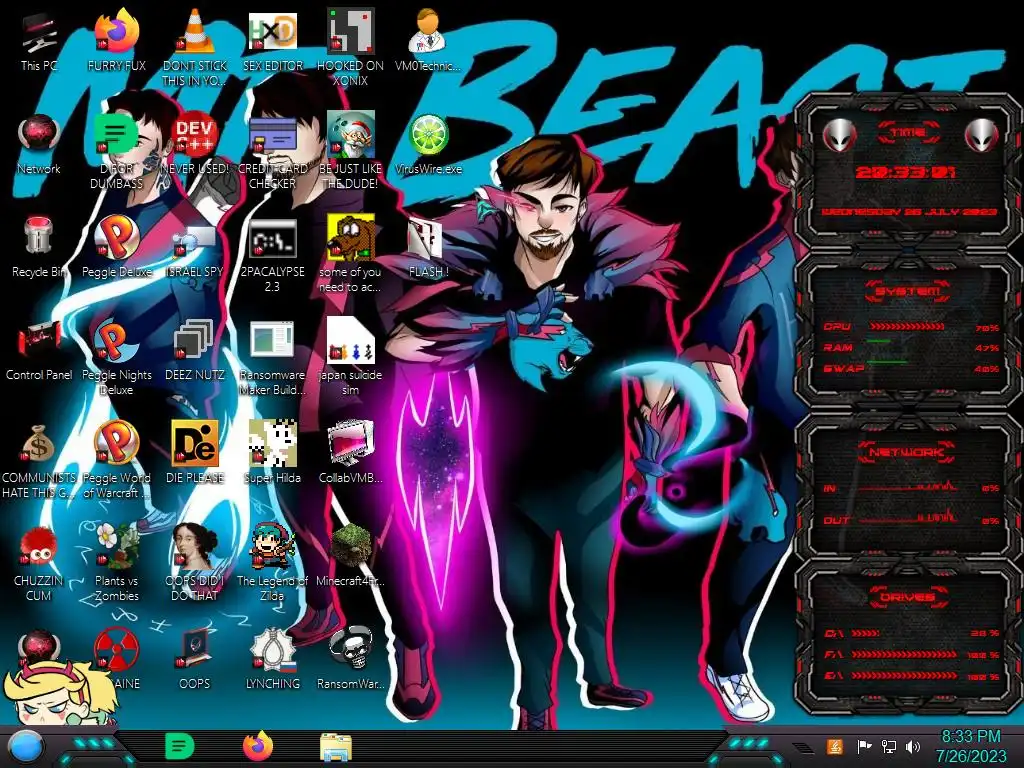Click the right alien head in the TIME widget

click(981, 136)
